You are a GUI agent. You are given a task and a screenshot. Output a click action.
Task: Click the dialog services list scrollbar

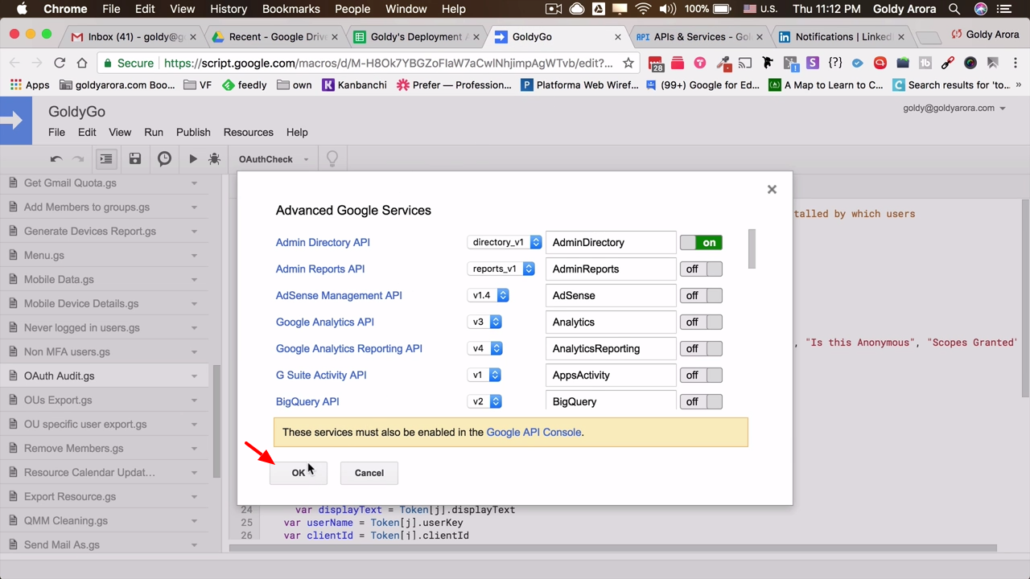click(x=751, y=249)
